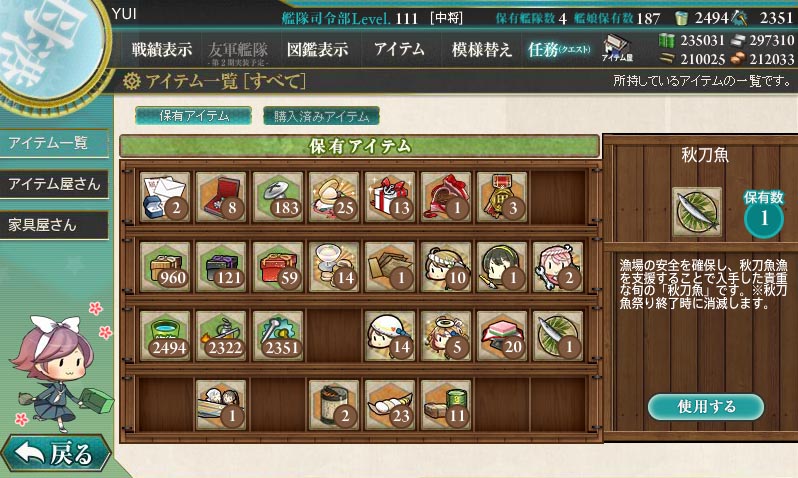The height and width of the screenshot is (478, 798).
Task: Switch to 保有アイテム tab
Action: click(193, 116)
